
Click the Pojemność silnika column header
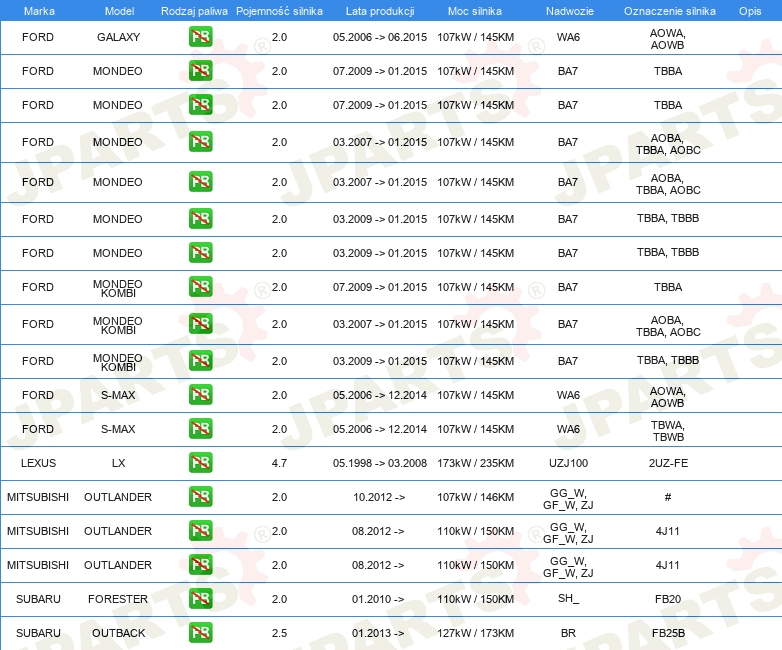pyautogui.click(x=279, y=11)
